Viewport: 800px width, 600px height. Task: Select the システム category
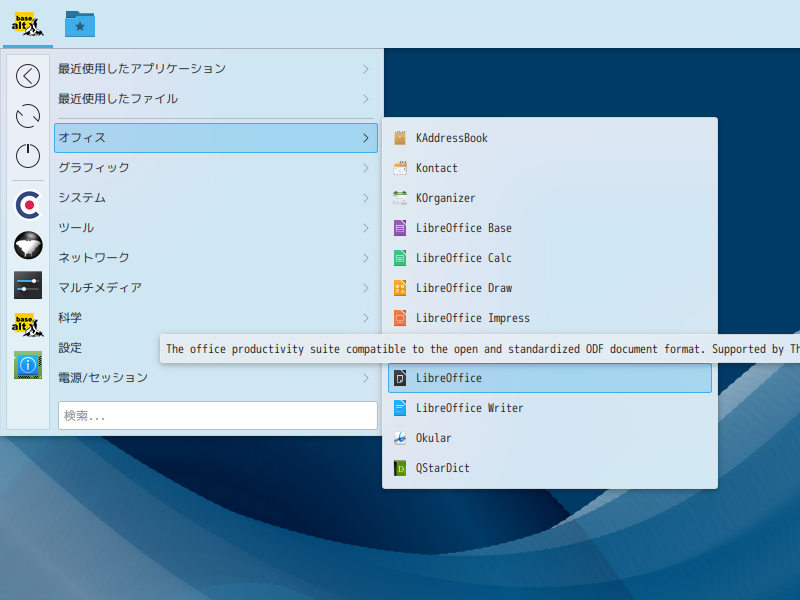[x=216, y=198]
